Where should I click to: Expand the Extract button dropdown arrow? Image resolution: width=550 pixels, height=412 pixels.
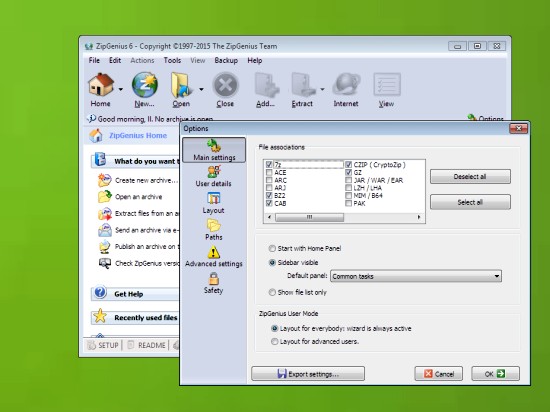[x=322, y=89]
